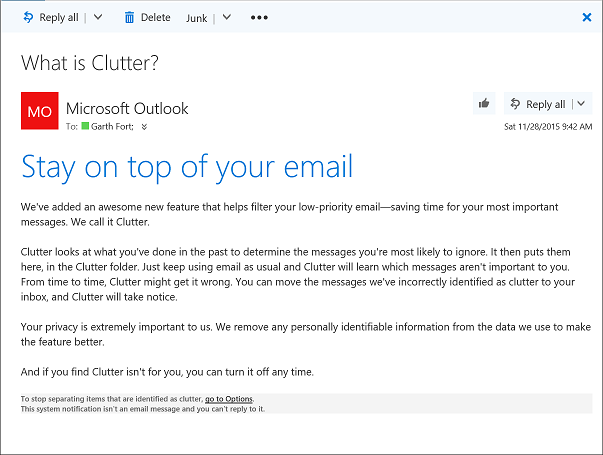603x455 pixels.
Task: Click the 'Stay on top of your email' heading
Action: pos(186,166)
